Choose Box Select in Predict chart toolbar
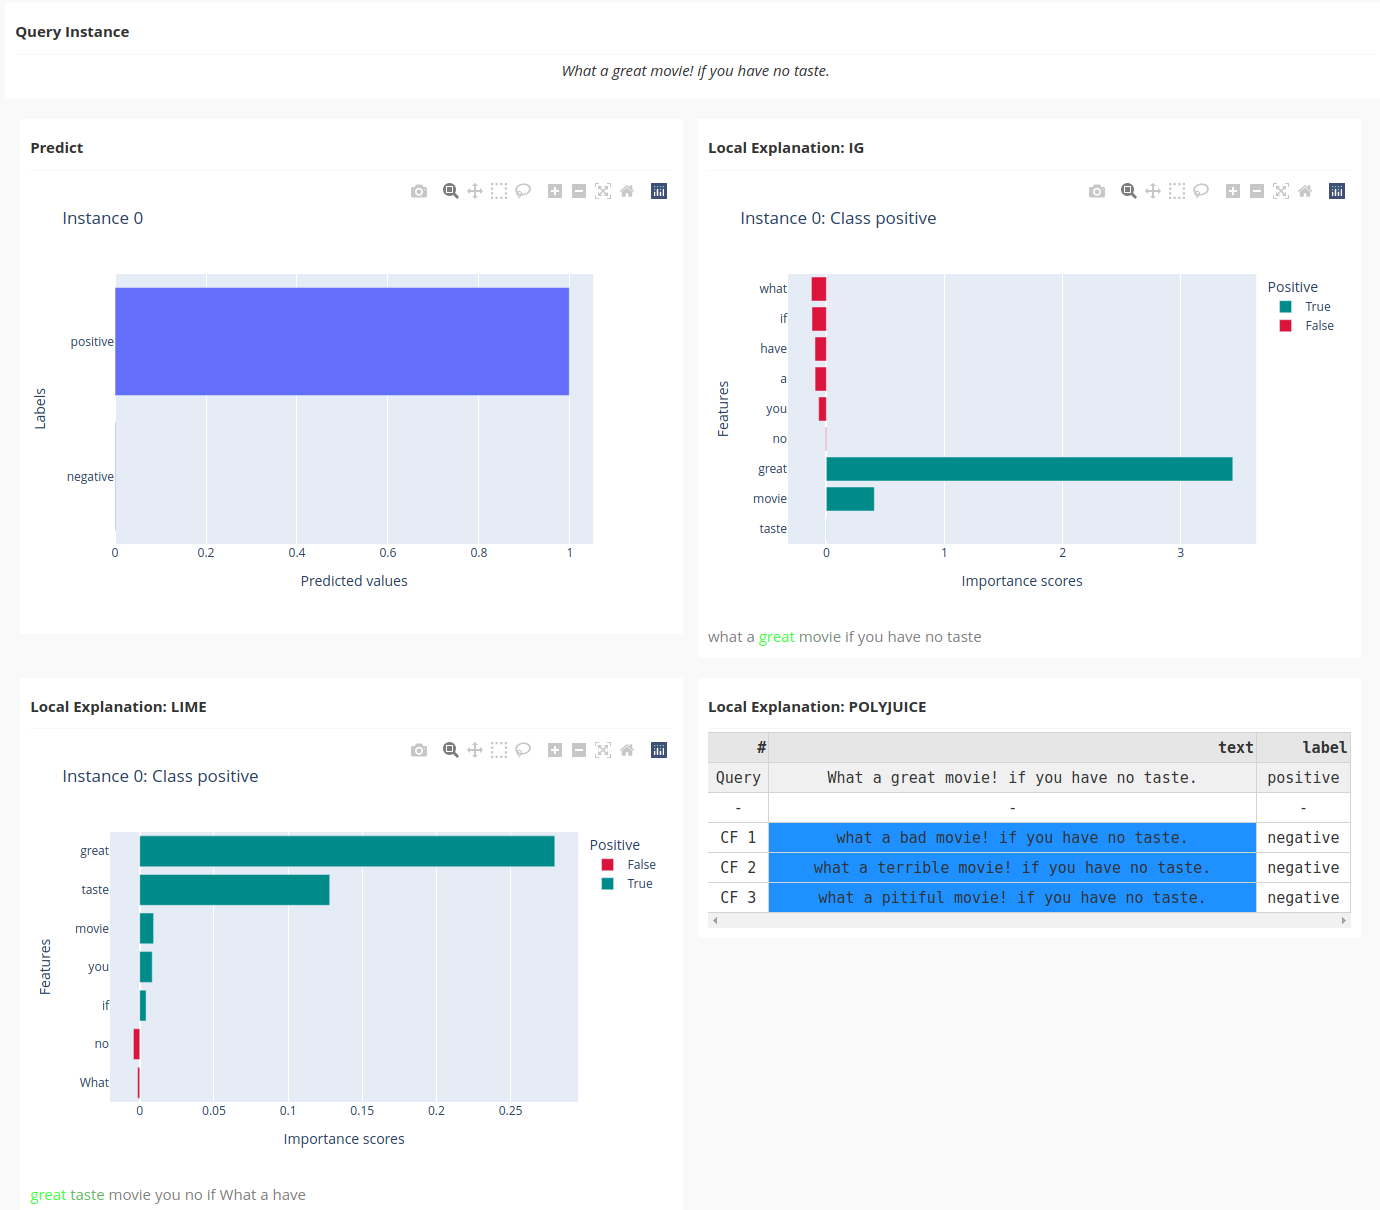 coord(499,191)
